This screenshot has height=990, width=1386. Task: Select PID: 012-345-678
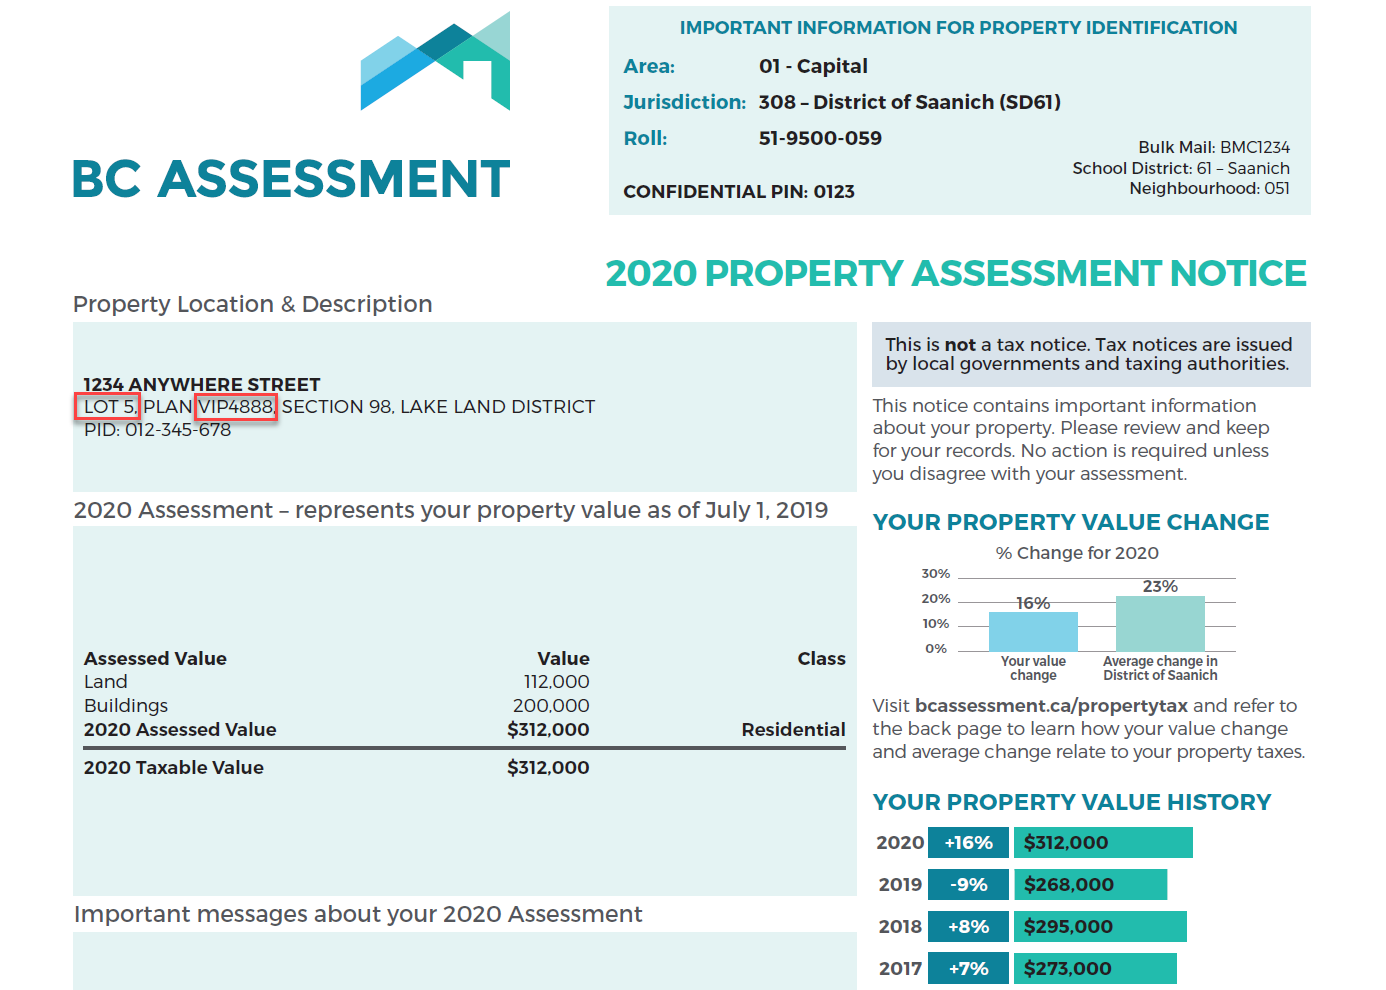tap(157, 430)
